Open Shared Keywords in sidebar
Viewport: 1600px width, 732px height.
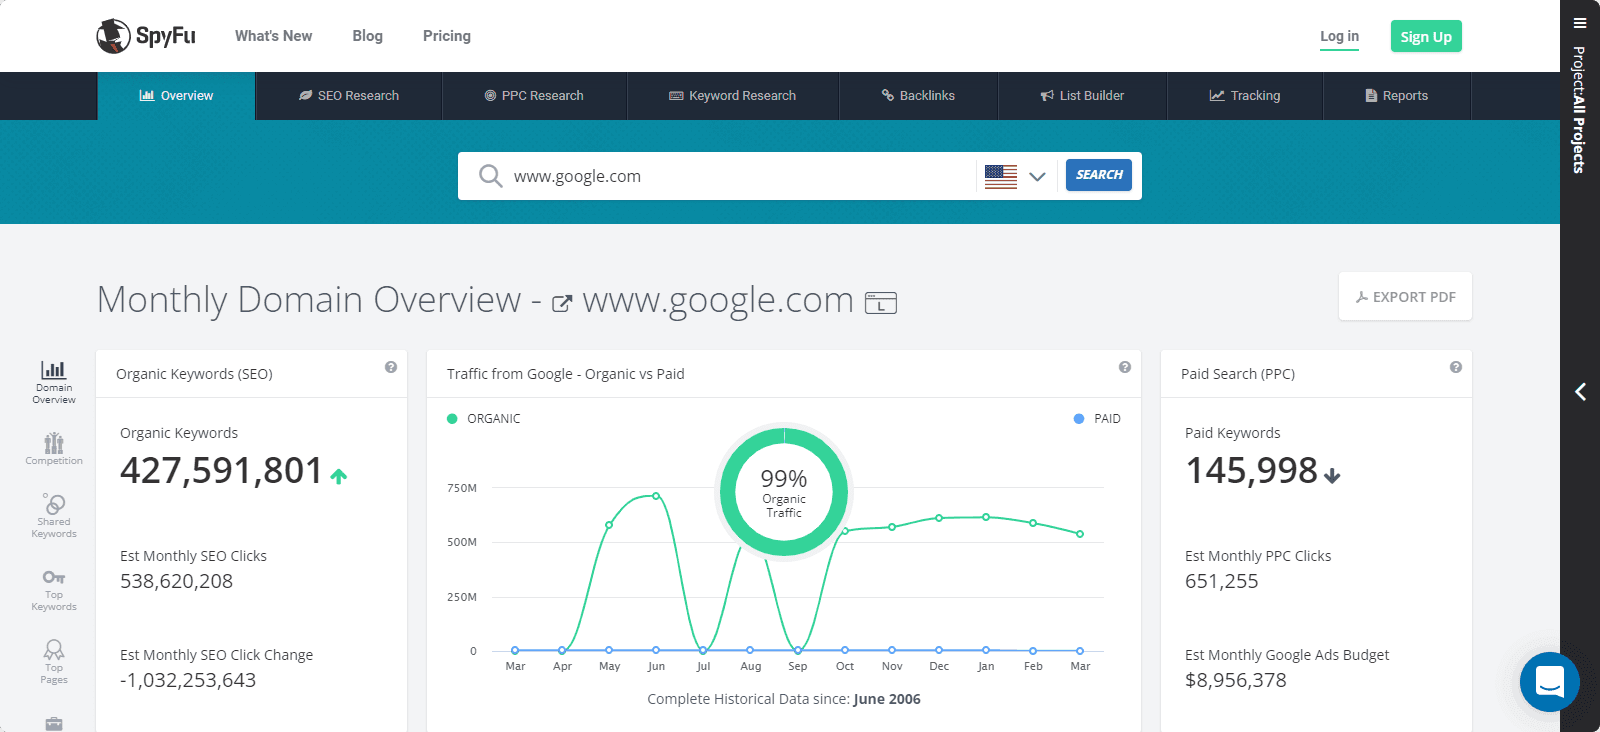coord(54,516)
